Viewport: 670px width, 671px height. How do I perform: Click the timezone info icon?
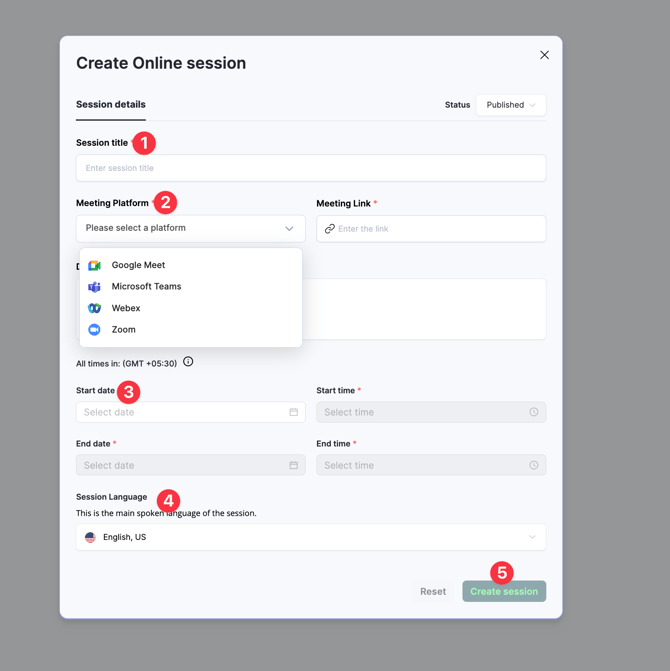(188, 362)
